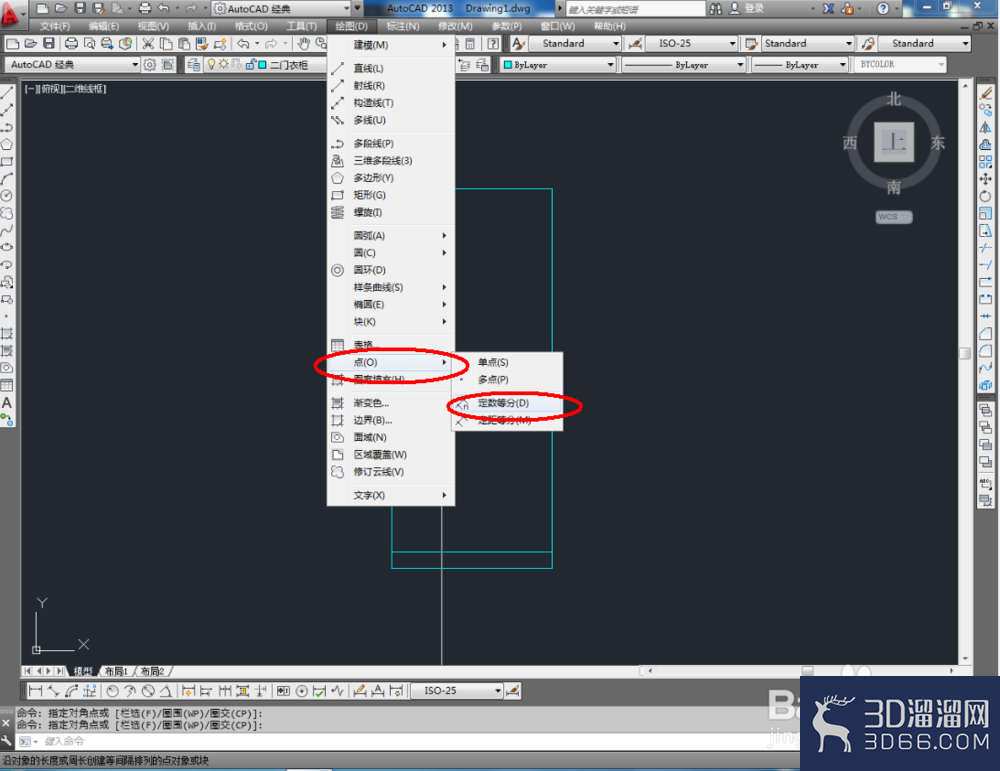Toggle the layer freeze sun icon
The height and width of the screenshot is (771, 1000).
pyautogui.click(x=223, y=64)
